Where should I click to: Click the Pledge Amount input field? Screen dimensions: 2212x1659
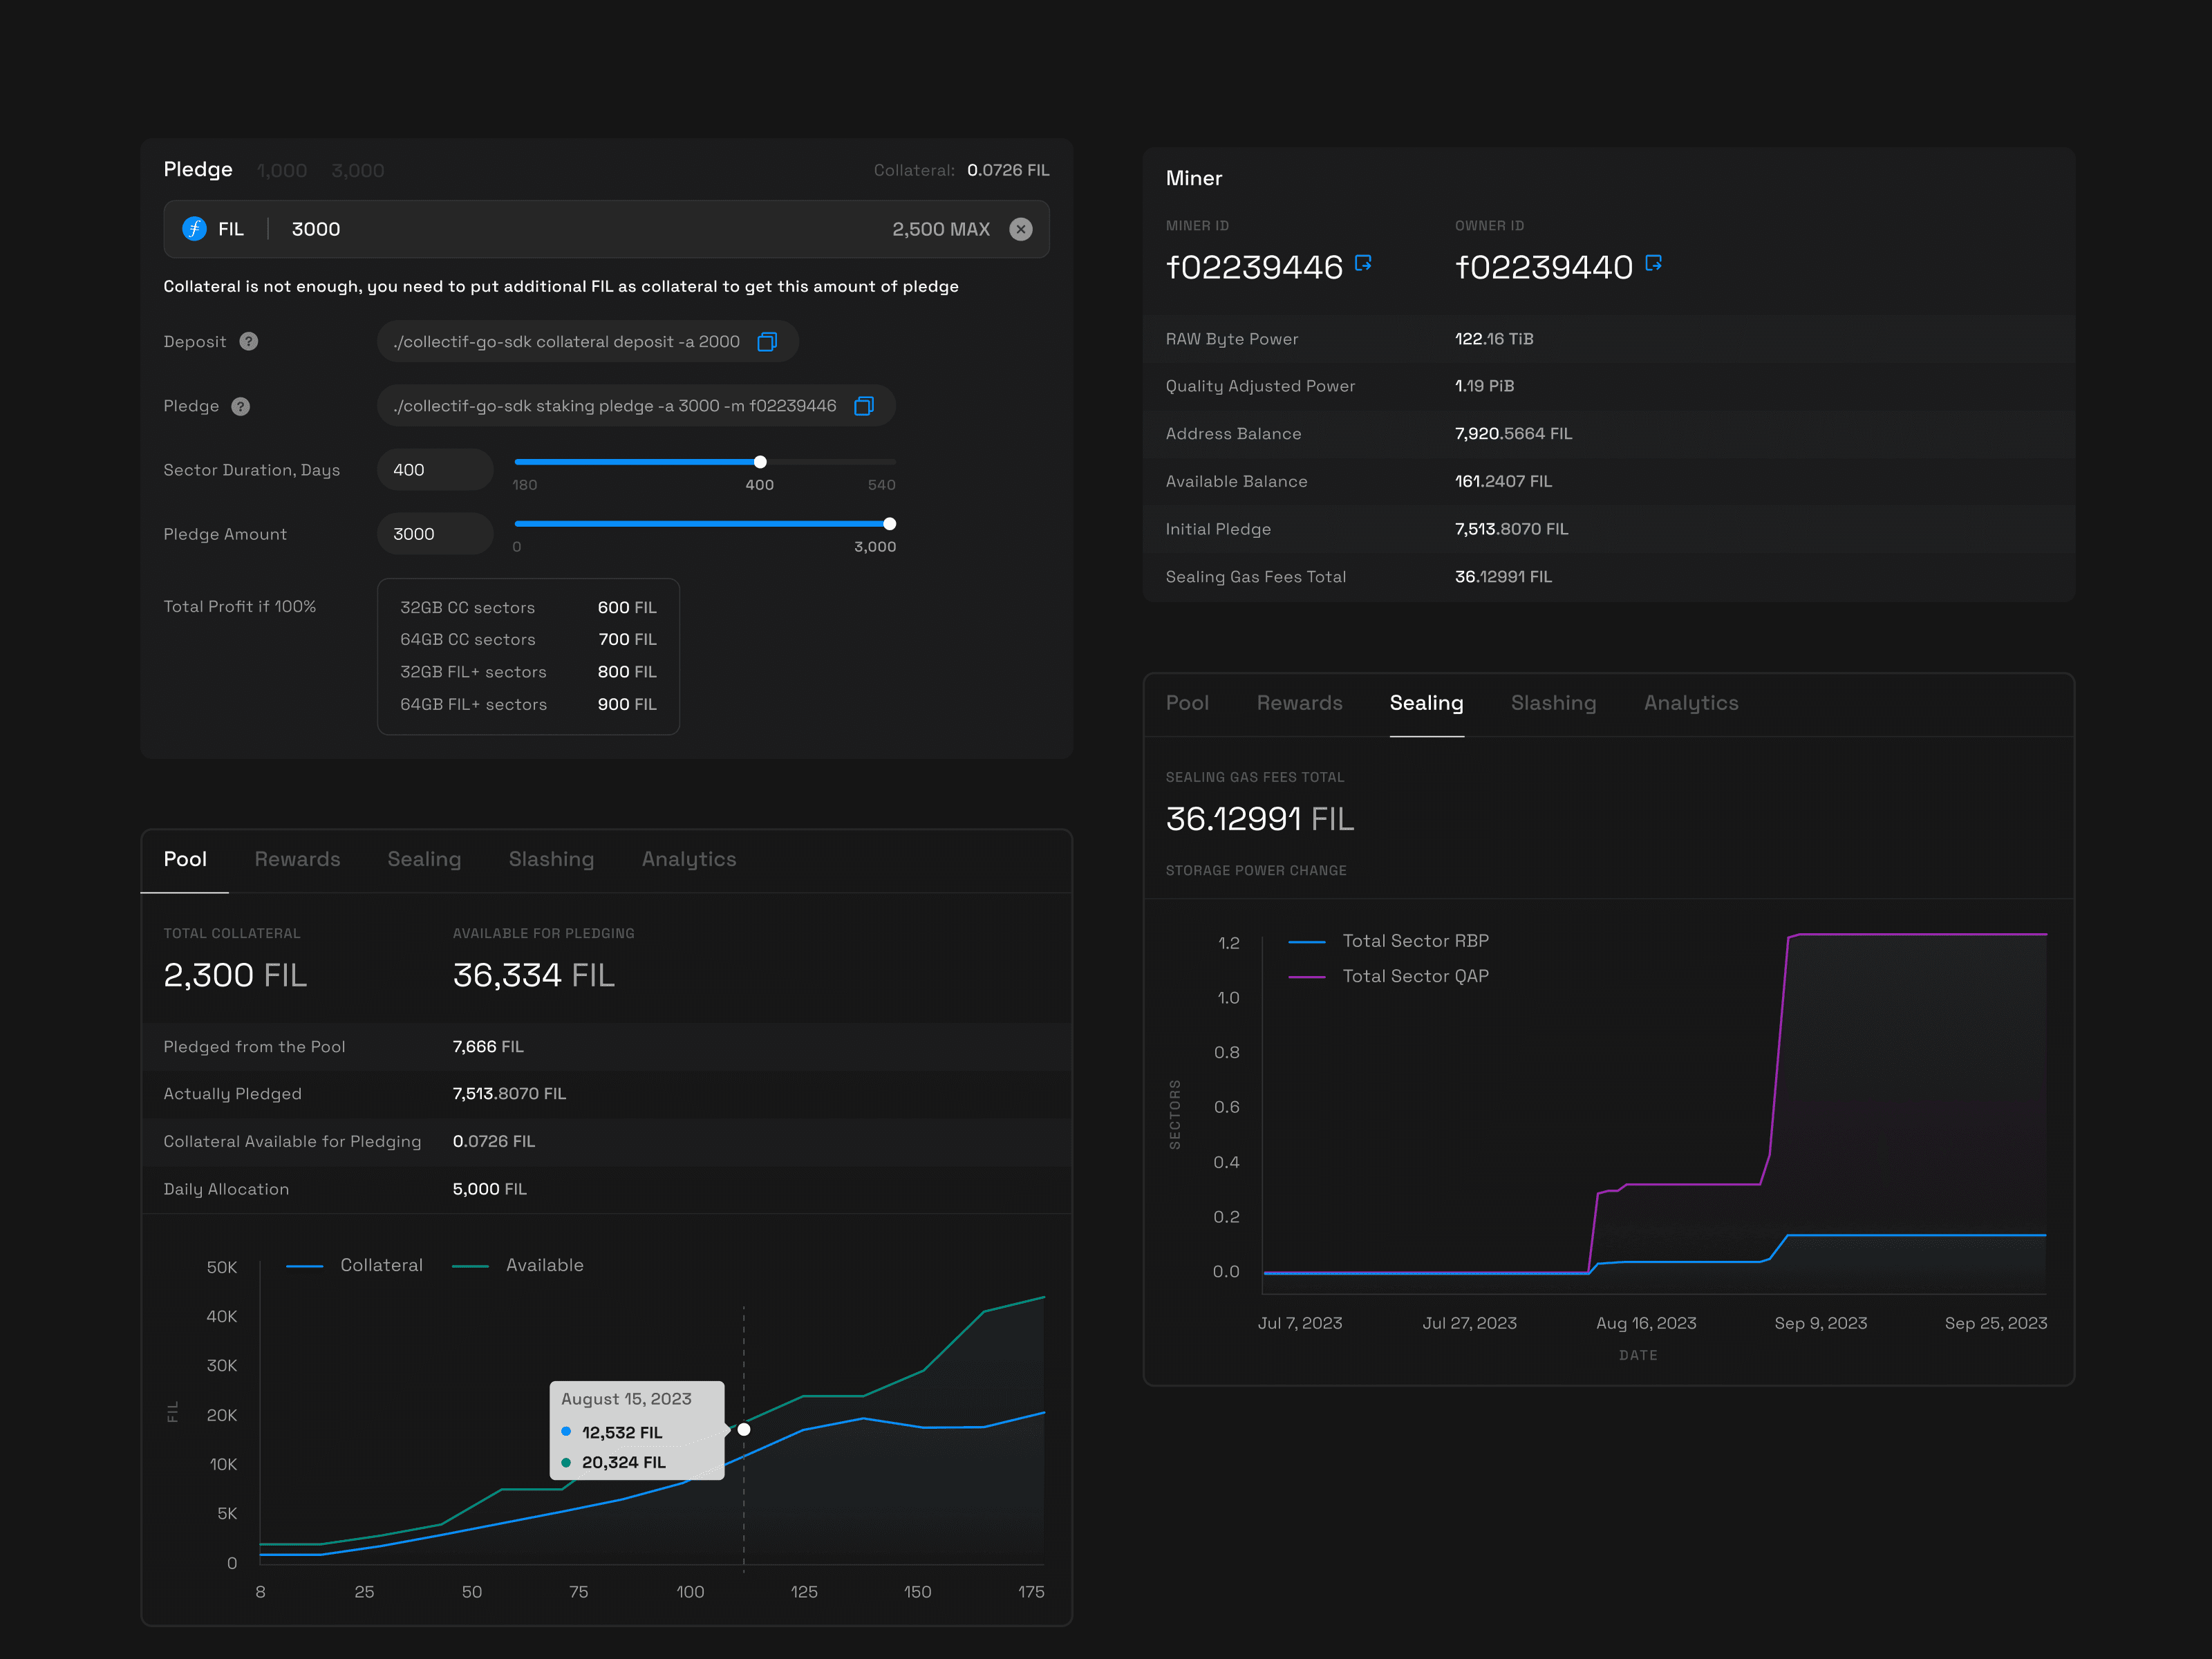(434, 533)
